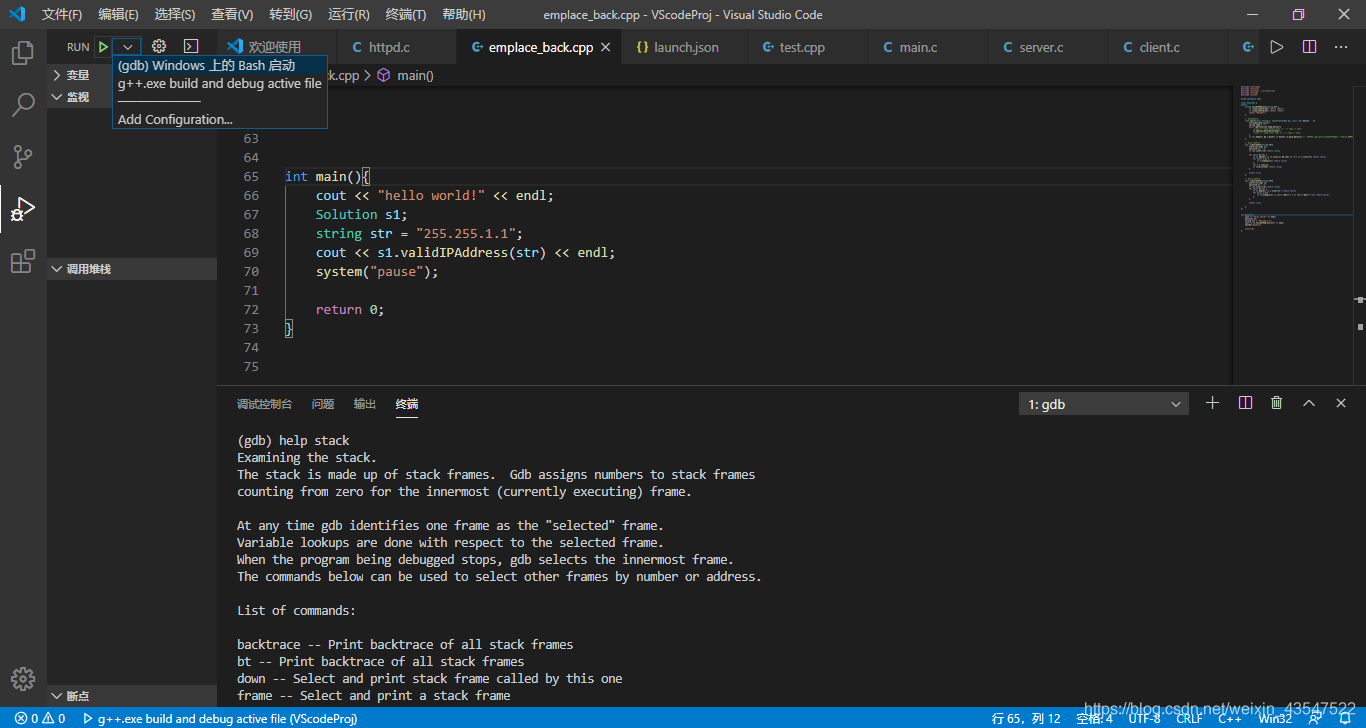Change C++ language mode
Image resolution: width=1366 pixels, height=728 pixels.
pyautogui.click(x=1229, y=718)
